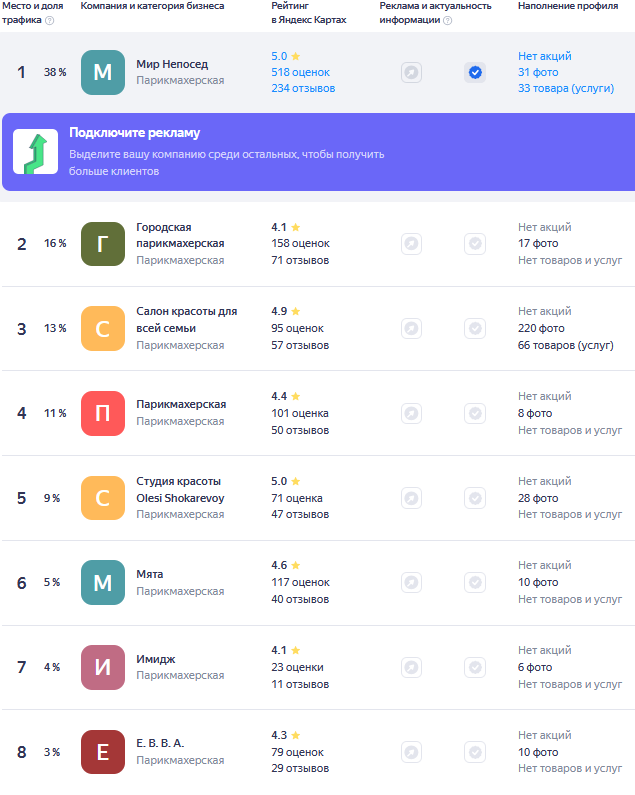Click the 'Компания и категория бизнеса' column header
Image resolution: width=635 pixels, height=795 pixels.
pos(152,6)
